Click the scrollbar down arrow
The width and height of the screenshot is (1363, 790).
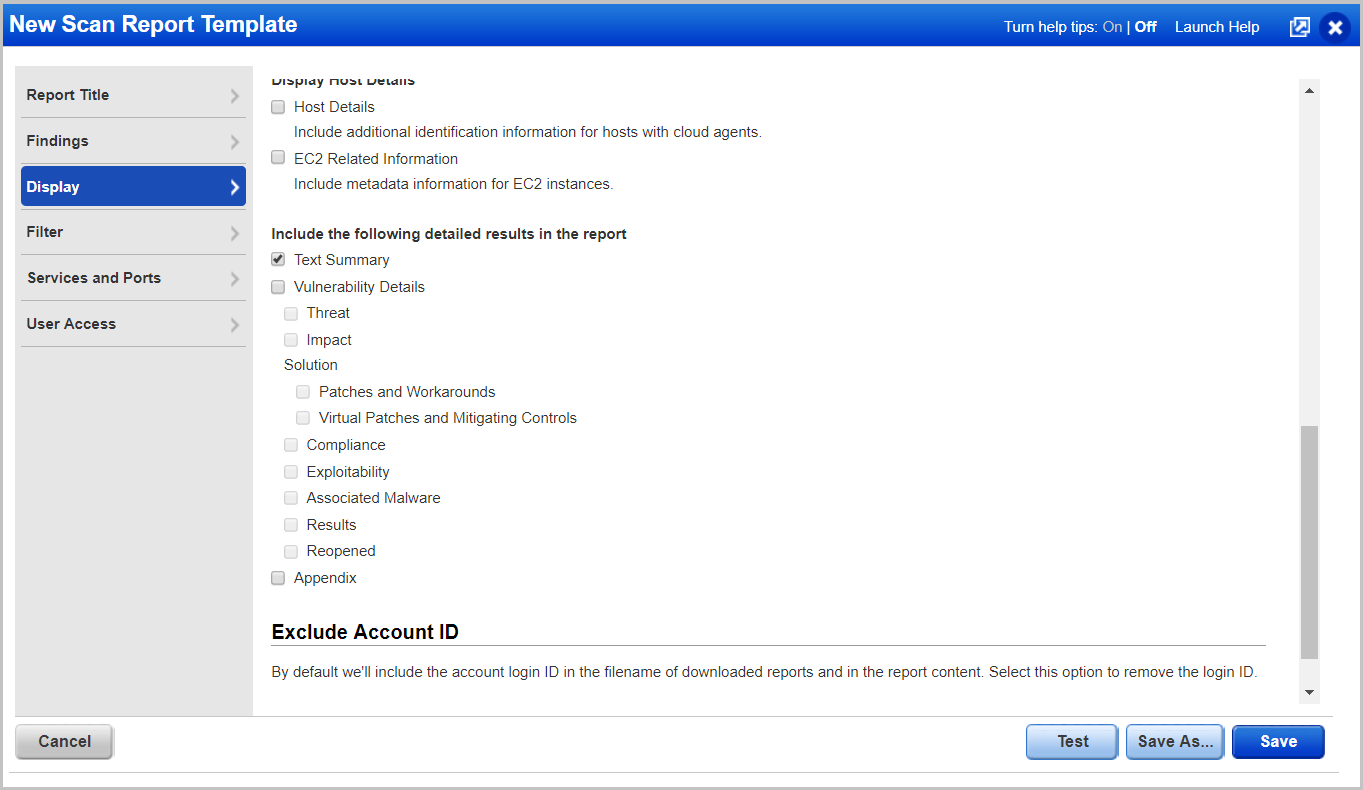[x=1309, y=693]
